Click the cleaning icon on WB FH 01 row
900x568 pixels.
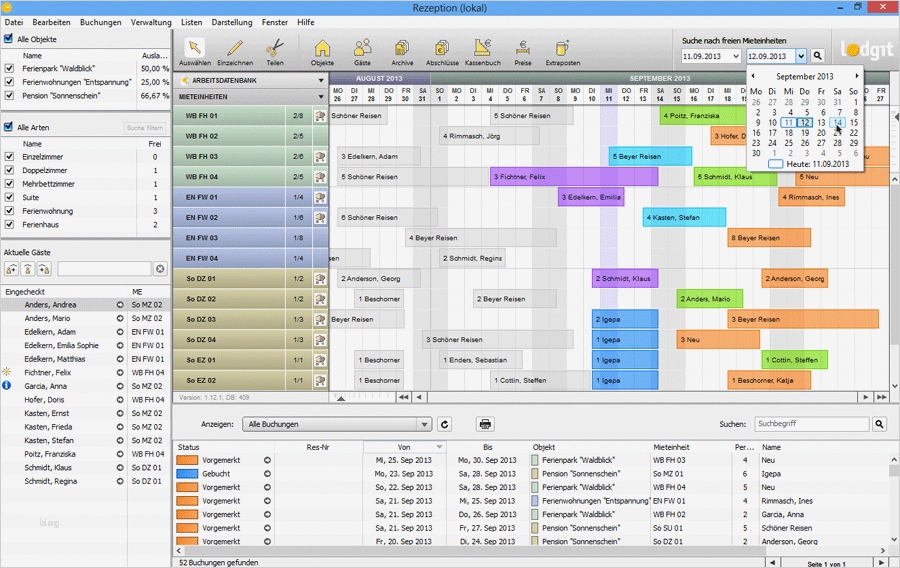320,116
